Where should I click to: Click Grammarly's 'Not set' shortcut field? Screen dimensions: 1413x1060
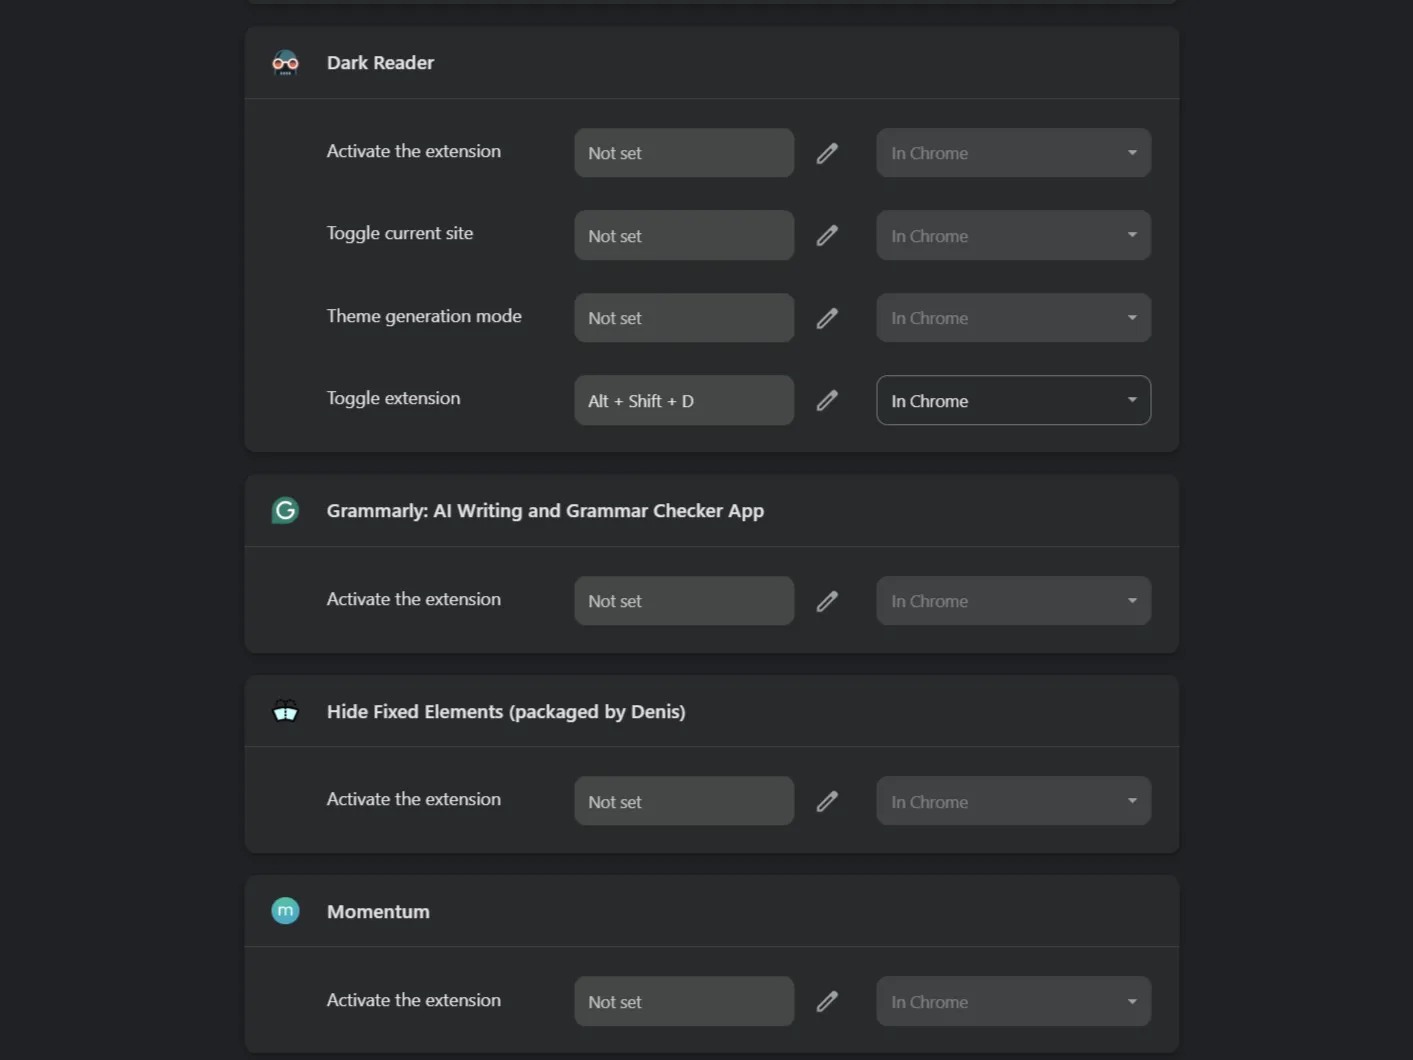point(683,600)
